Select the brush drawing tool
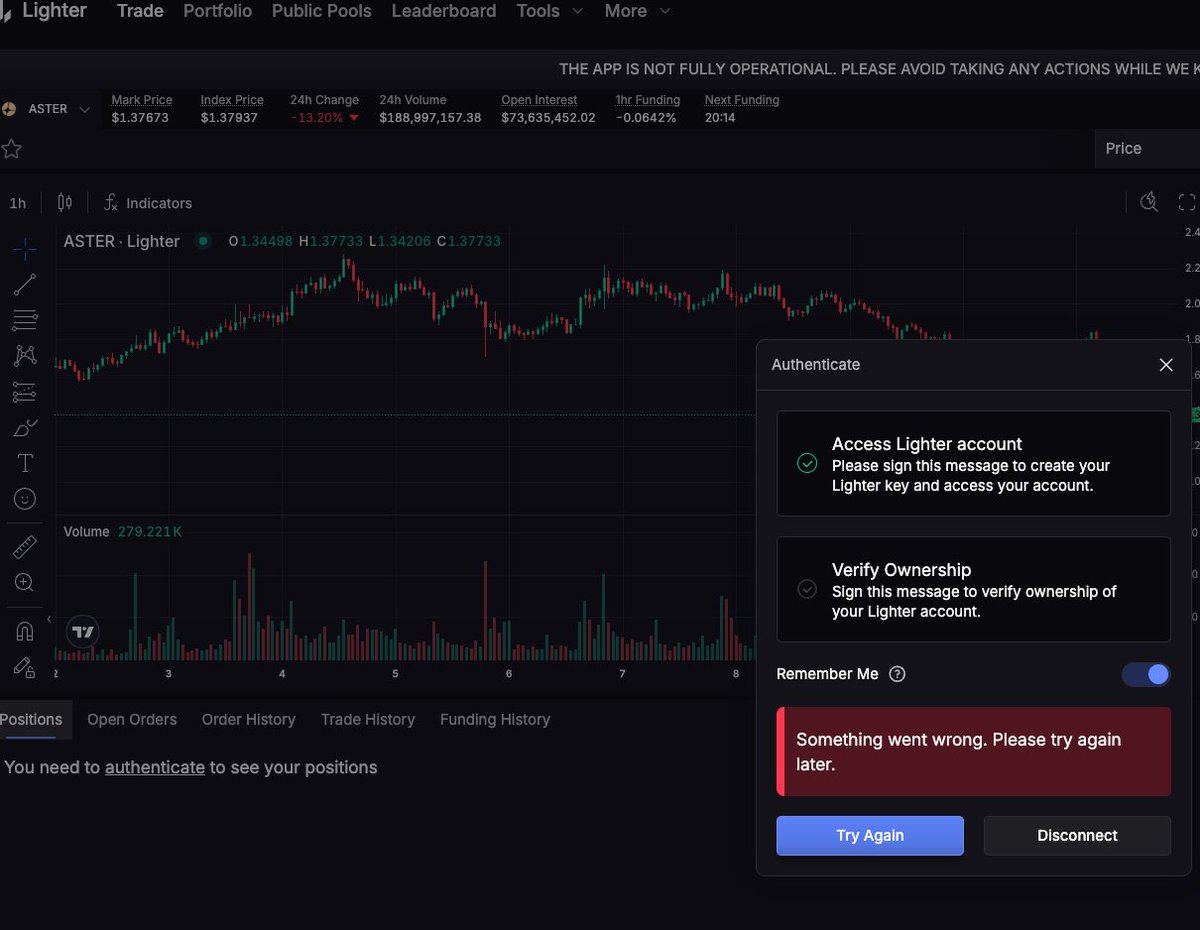The width and height of the screenshot is (1200, 930). (x=25, y=428)
